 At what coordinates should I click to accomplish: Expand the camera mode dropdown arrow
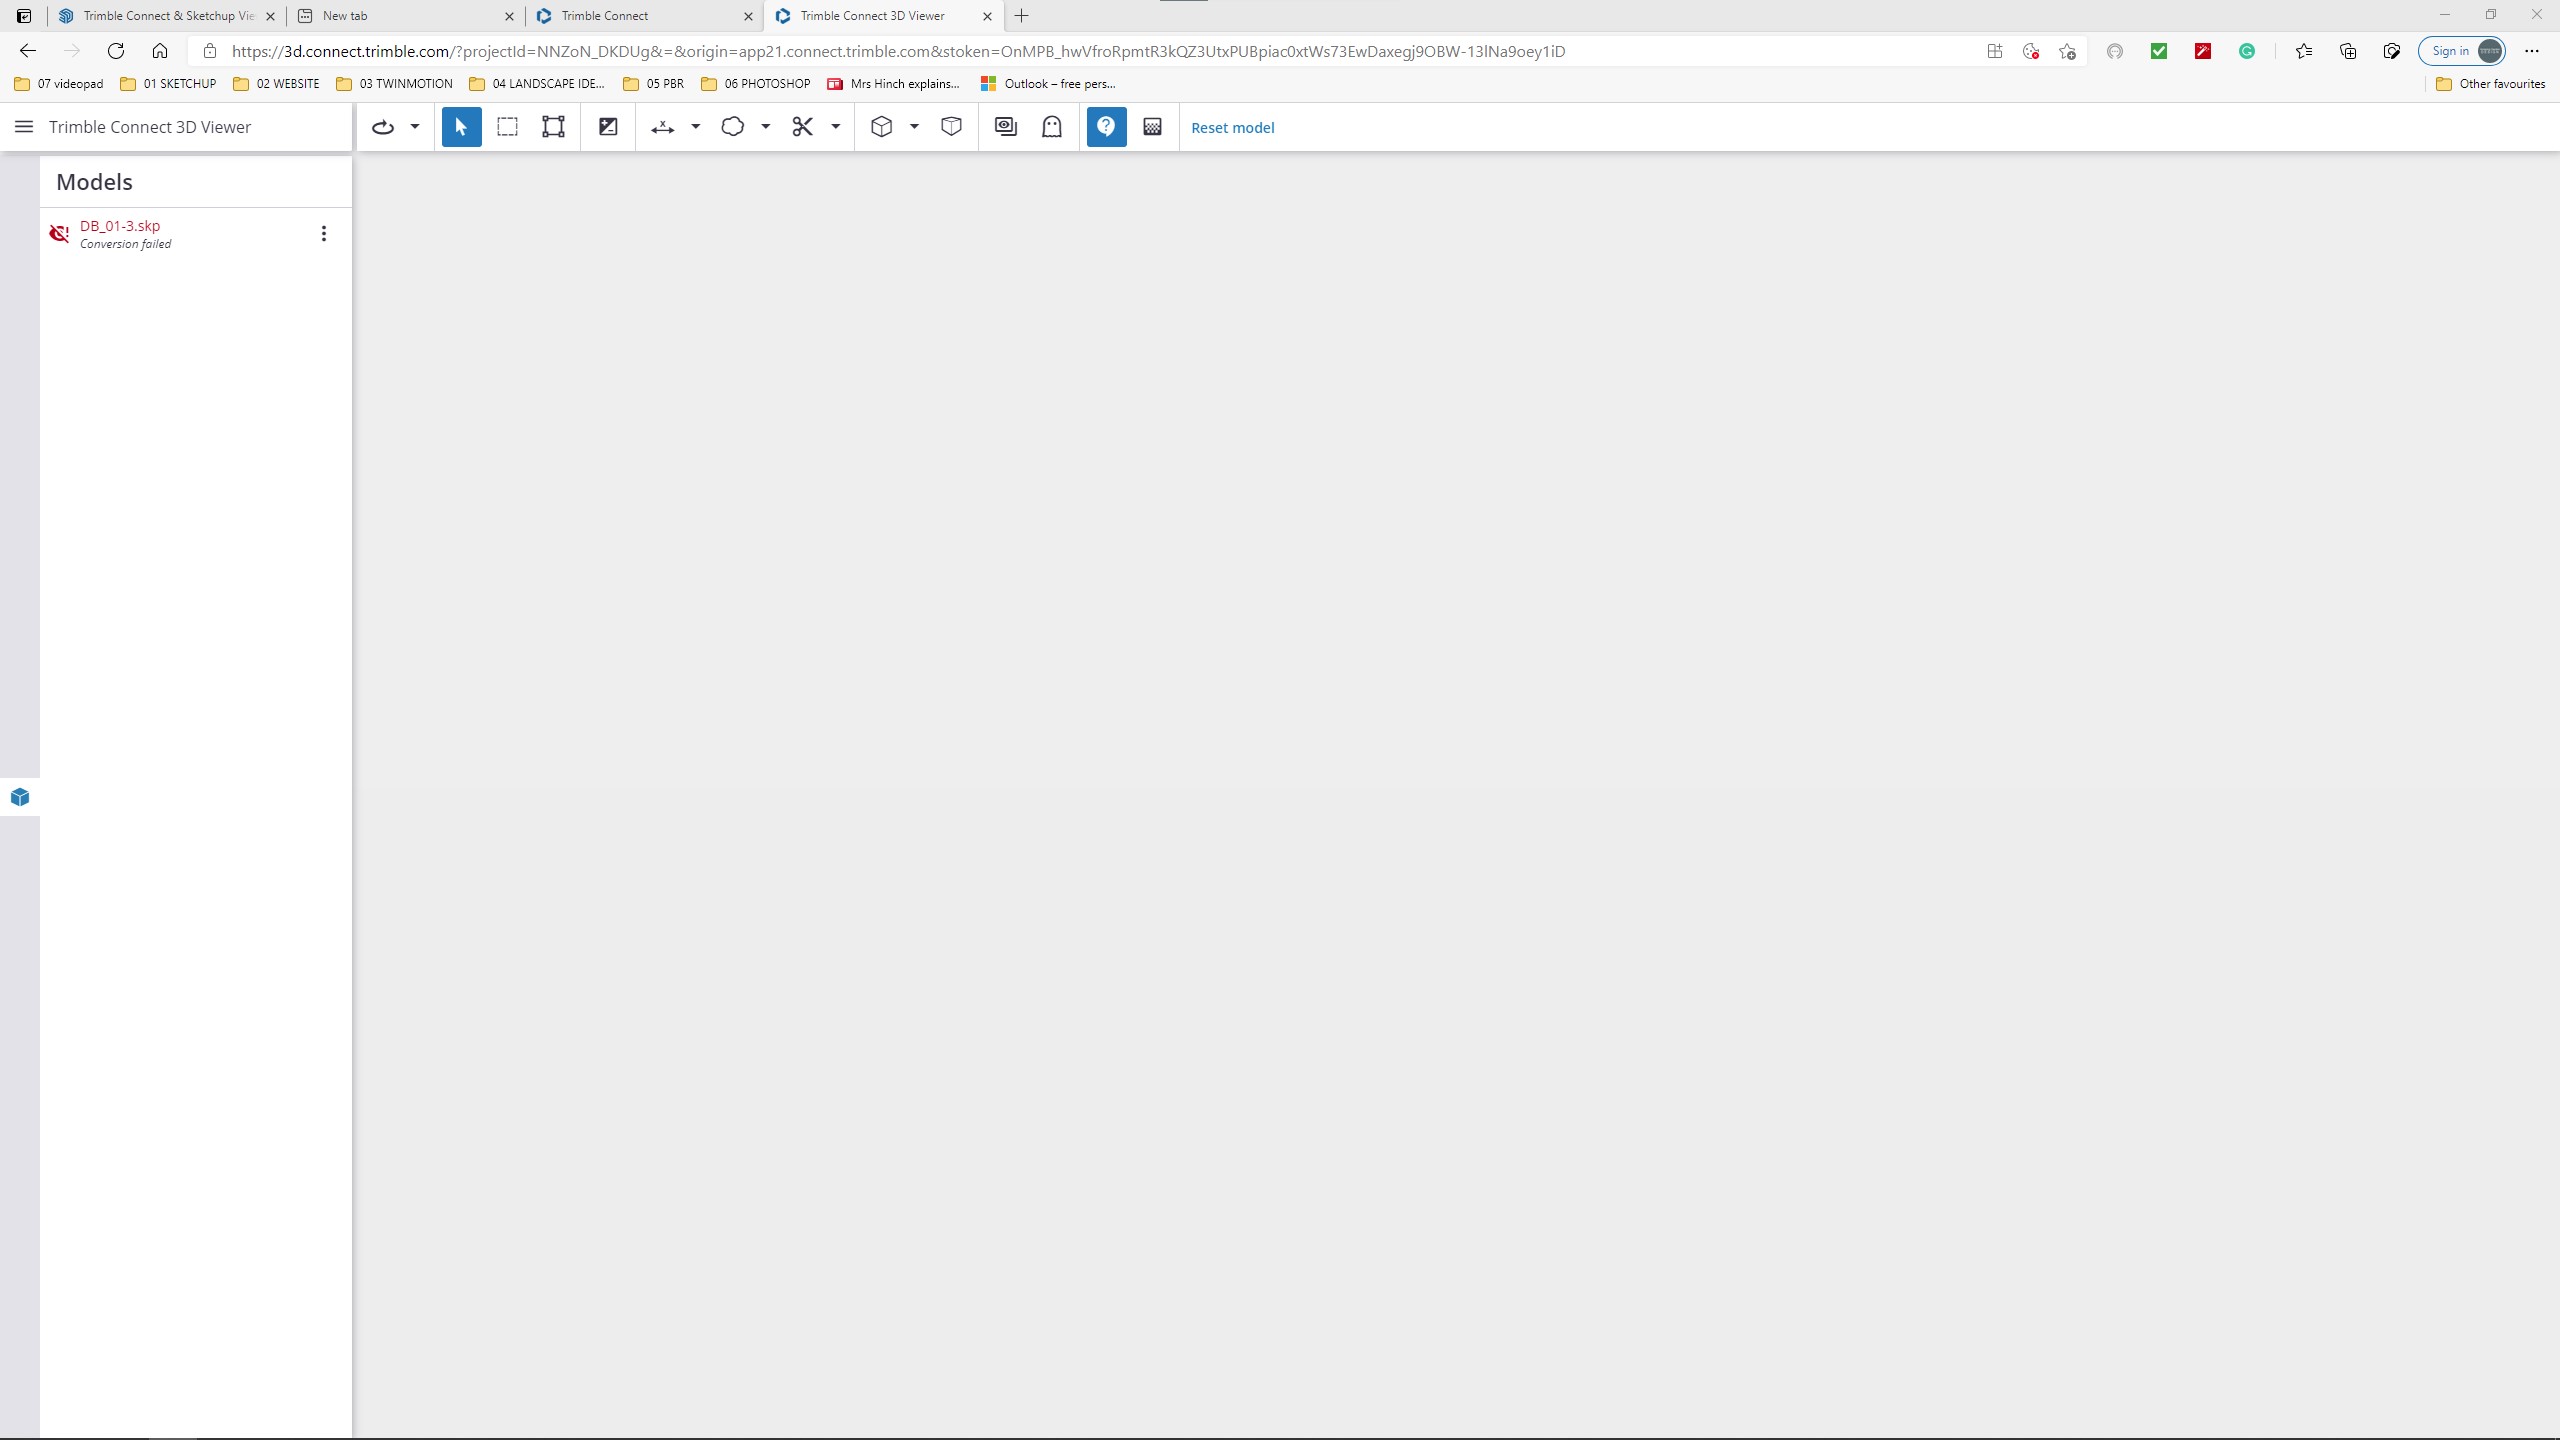click(415, 127)
